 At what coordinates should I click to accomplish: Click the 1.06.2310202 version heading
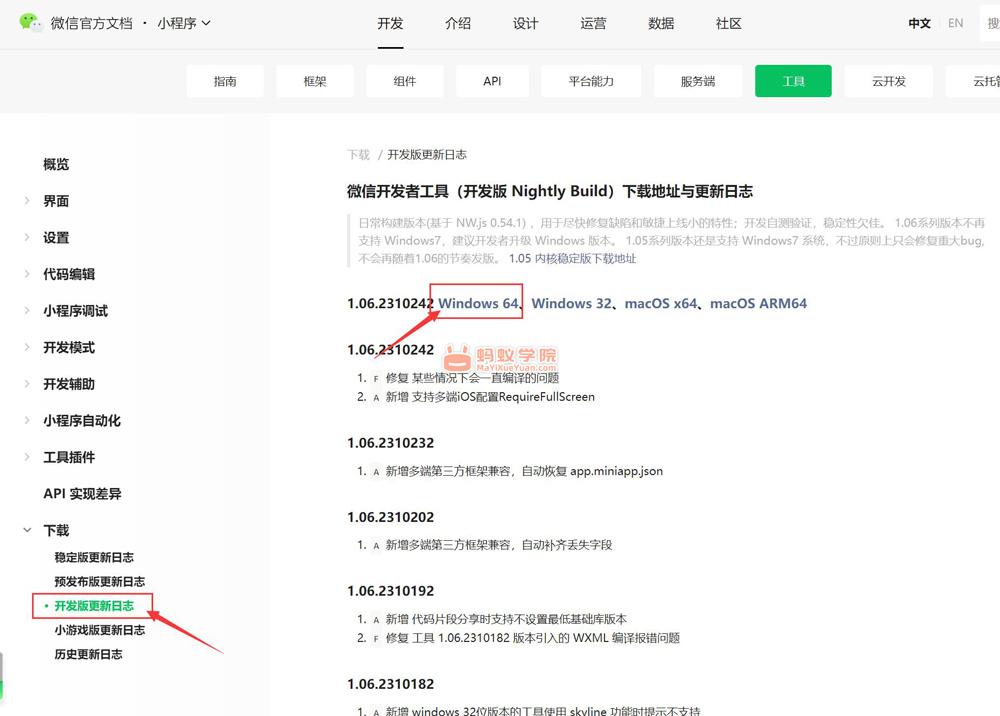pos(390,517)
